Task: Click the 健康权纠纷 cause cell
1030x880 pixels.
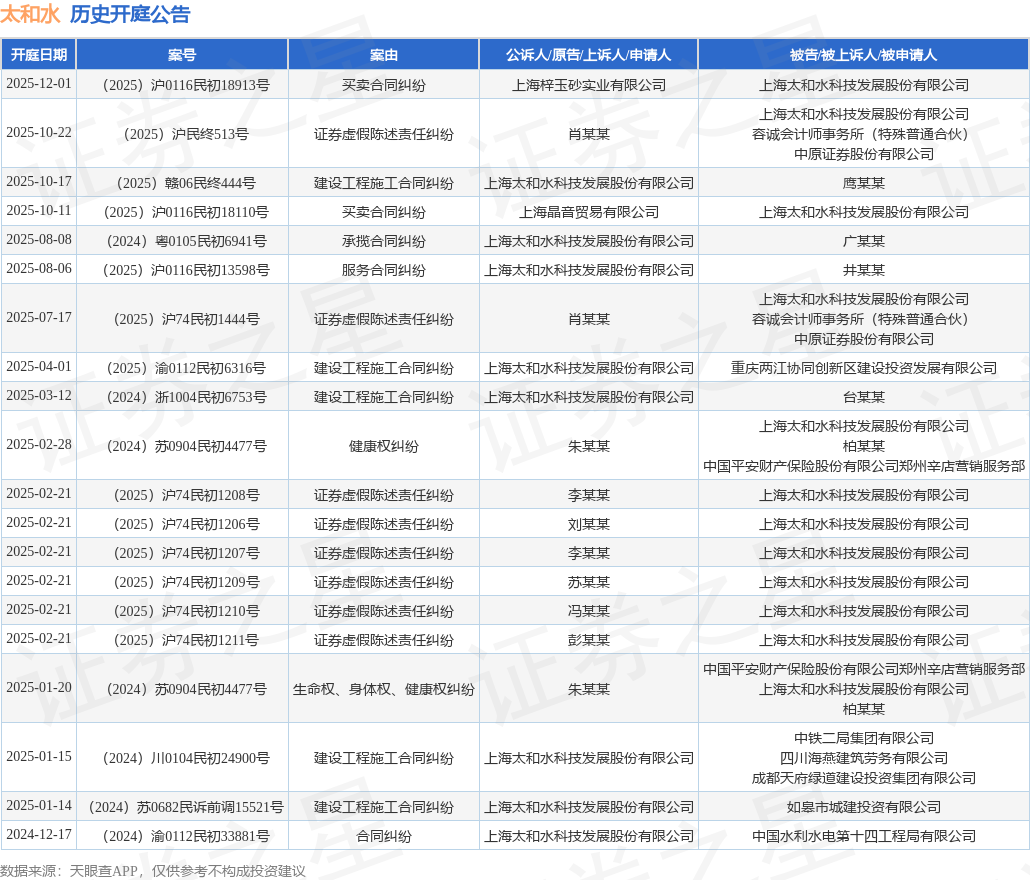Action: (384, 446)
